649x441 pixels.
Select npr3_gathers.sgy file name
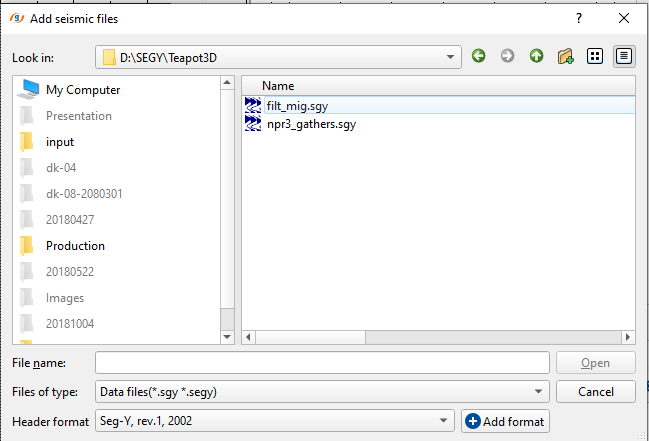[x=311, y=124]
